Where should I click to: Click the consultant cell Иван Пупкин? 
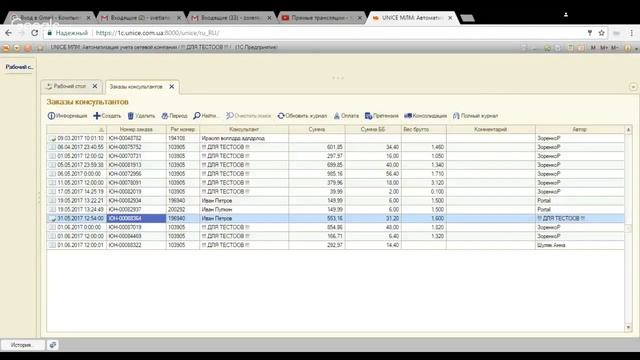tap(244, 209)
